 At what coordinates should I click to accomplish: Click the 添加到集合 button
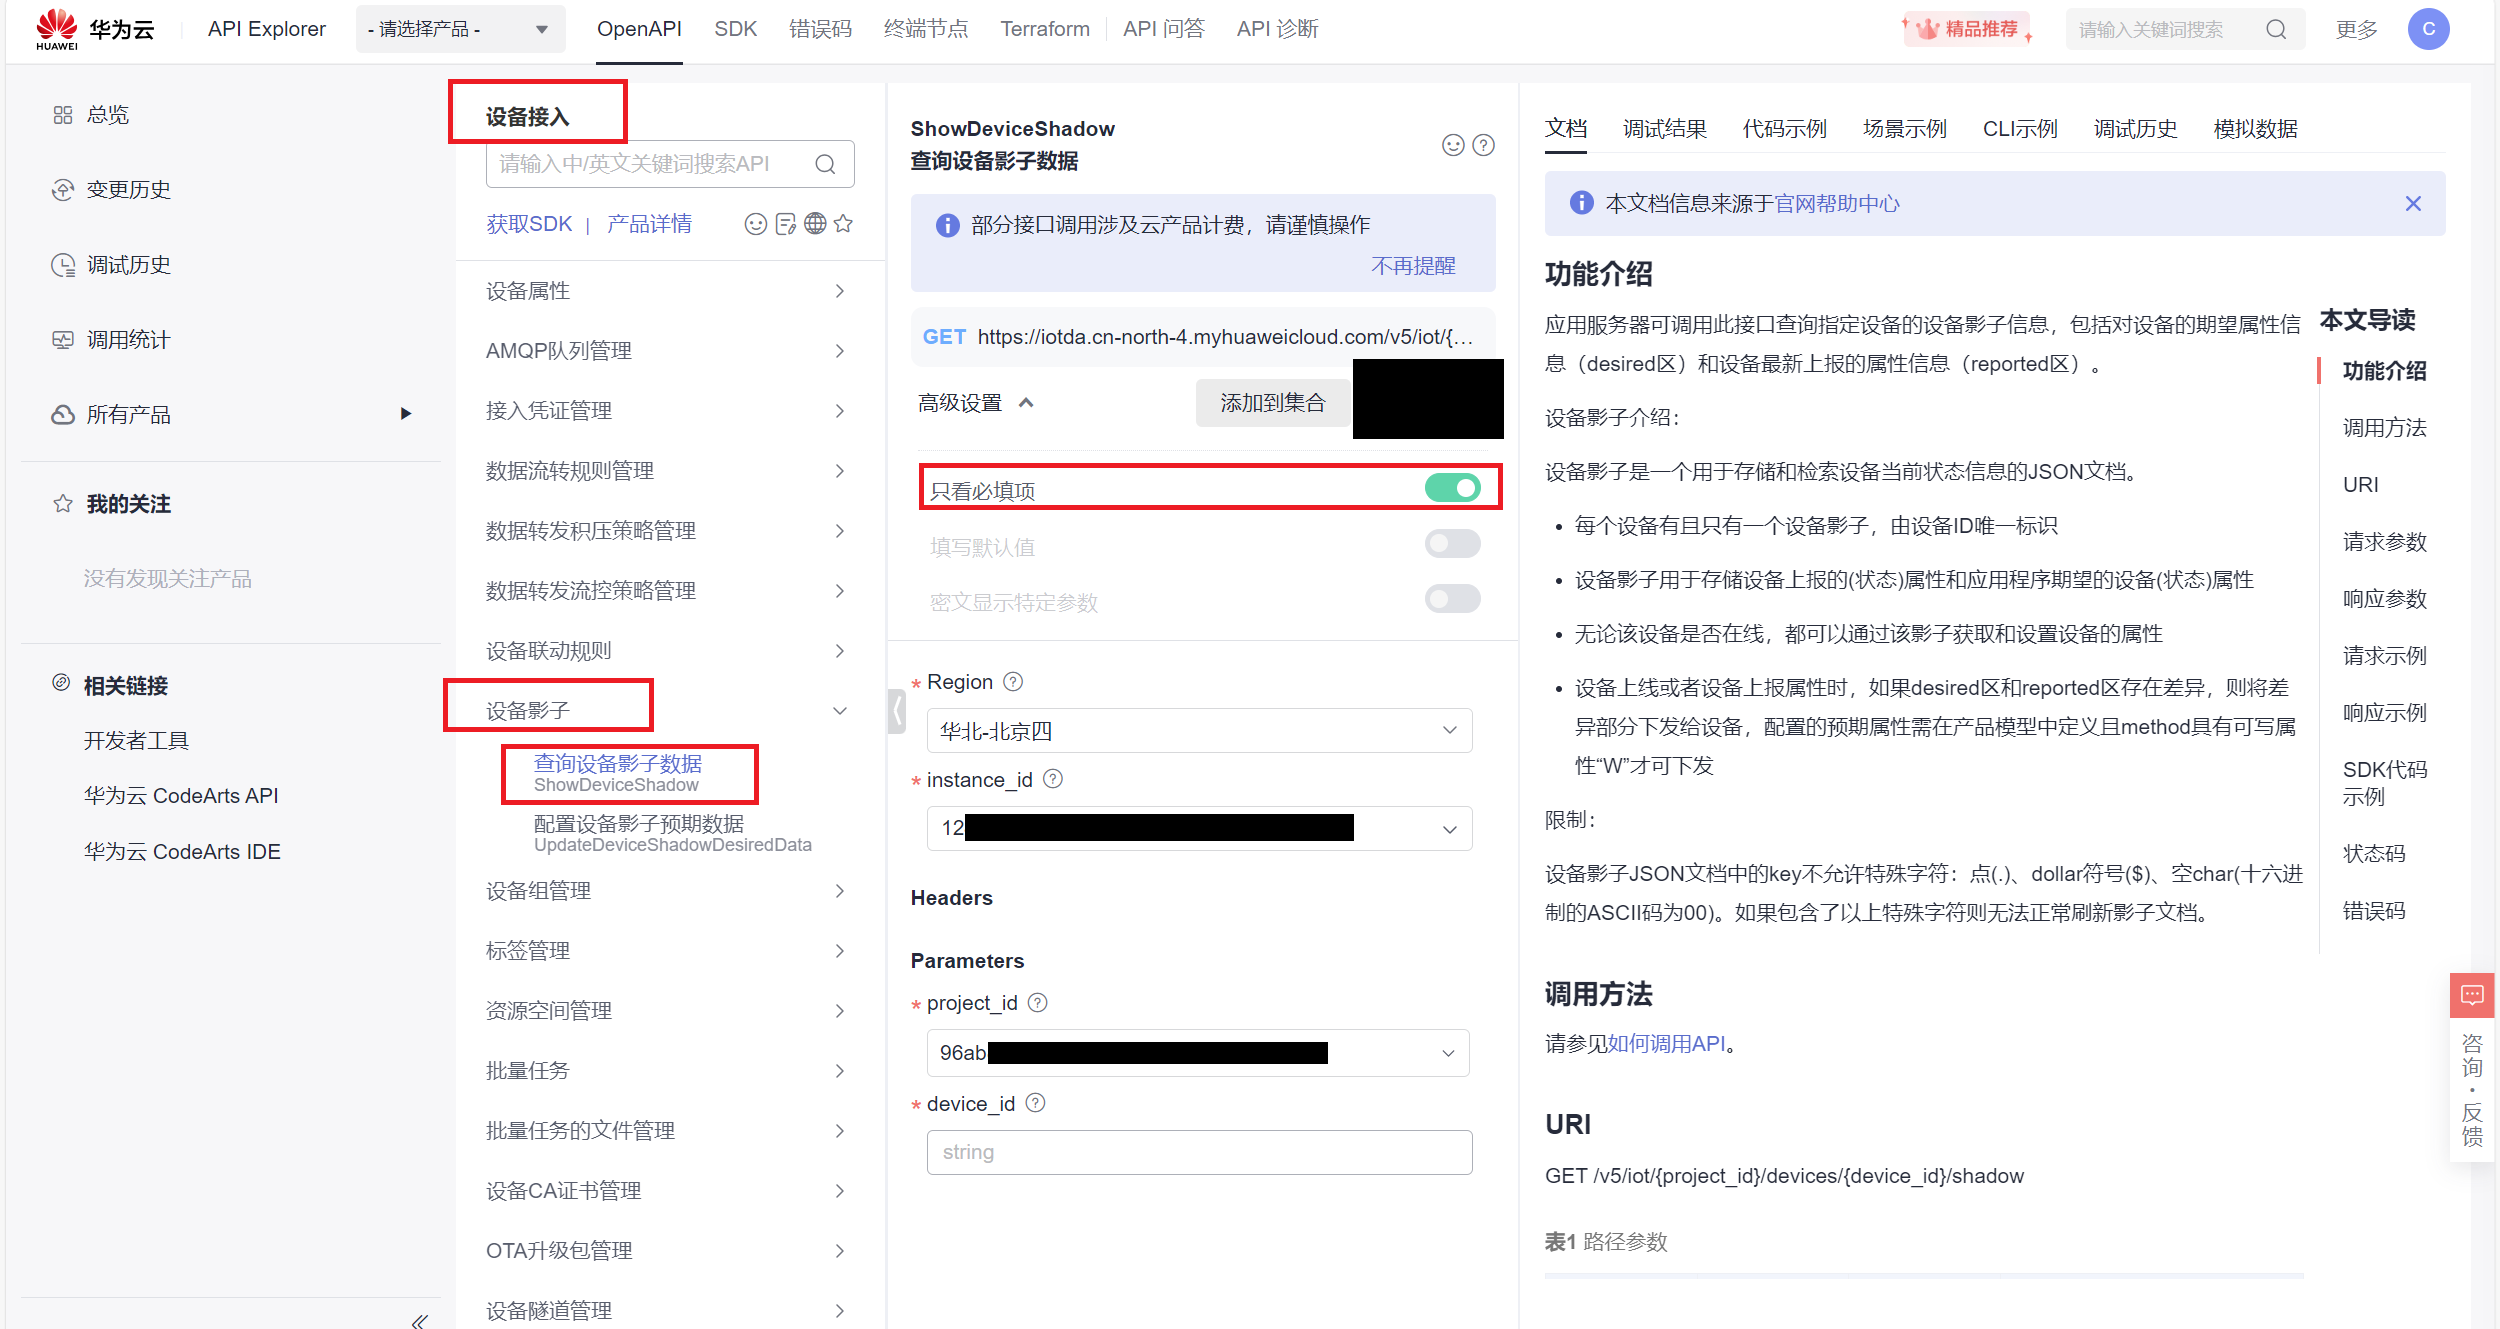pyautogui.click(x=1272, y=403)
